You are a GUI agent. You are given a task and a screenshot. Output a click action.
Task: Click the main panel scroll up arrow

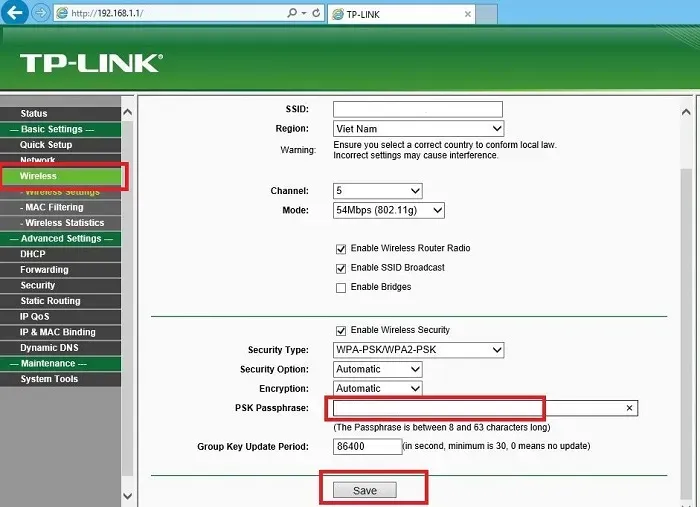[x=686, y=112]
